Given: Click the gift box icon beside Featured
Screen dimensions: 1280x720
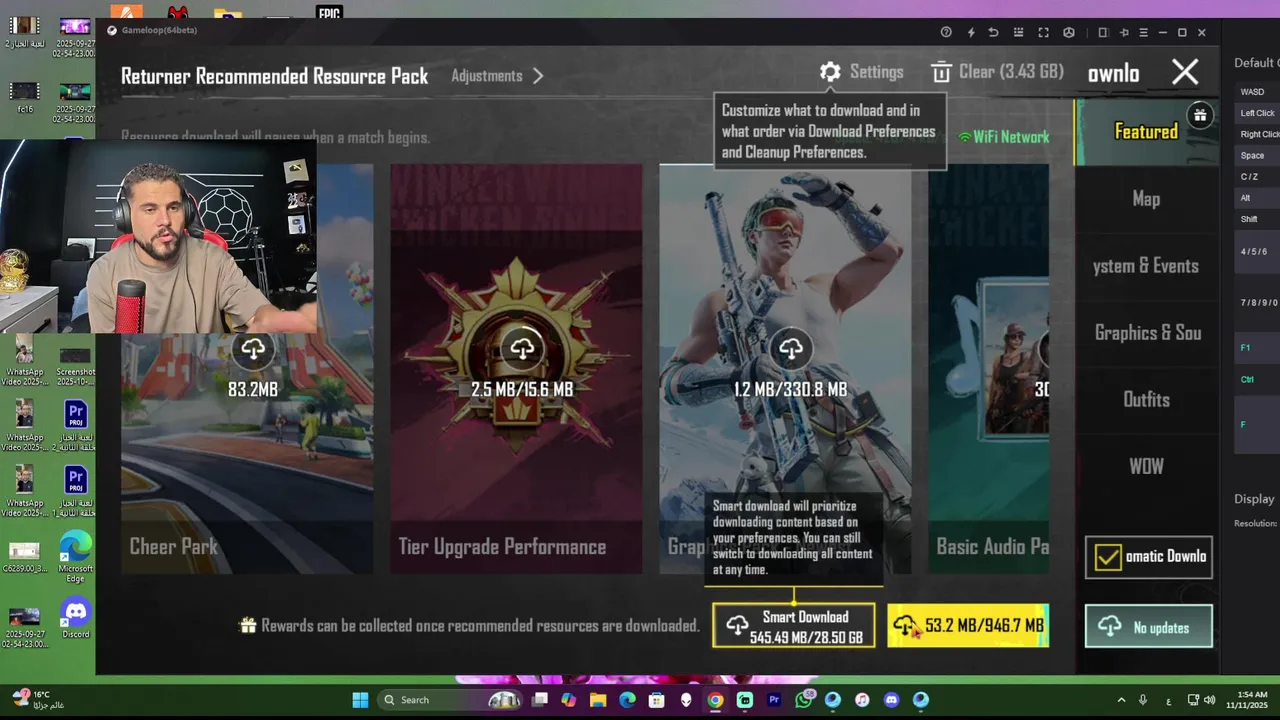Looking at the screenshot, I should point(1200,115).
